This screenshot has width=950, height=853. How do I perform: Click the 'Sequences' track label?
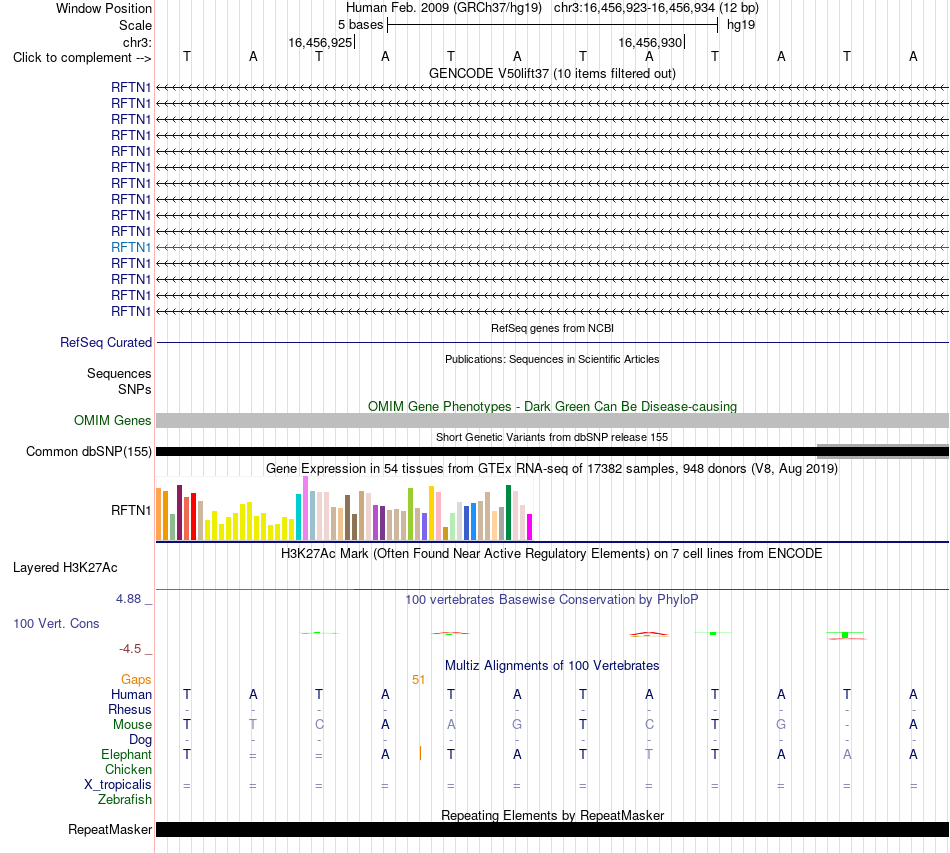click(x=119, y=373)
